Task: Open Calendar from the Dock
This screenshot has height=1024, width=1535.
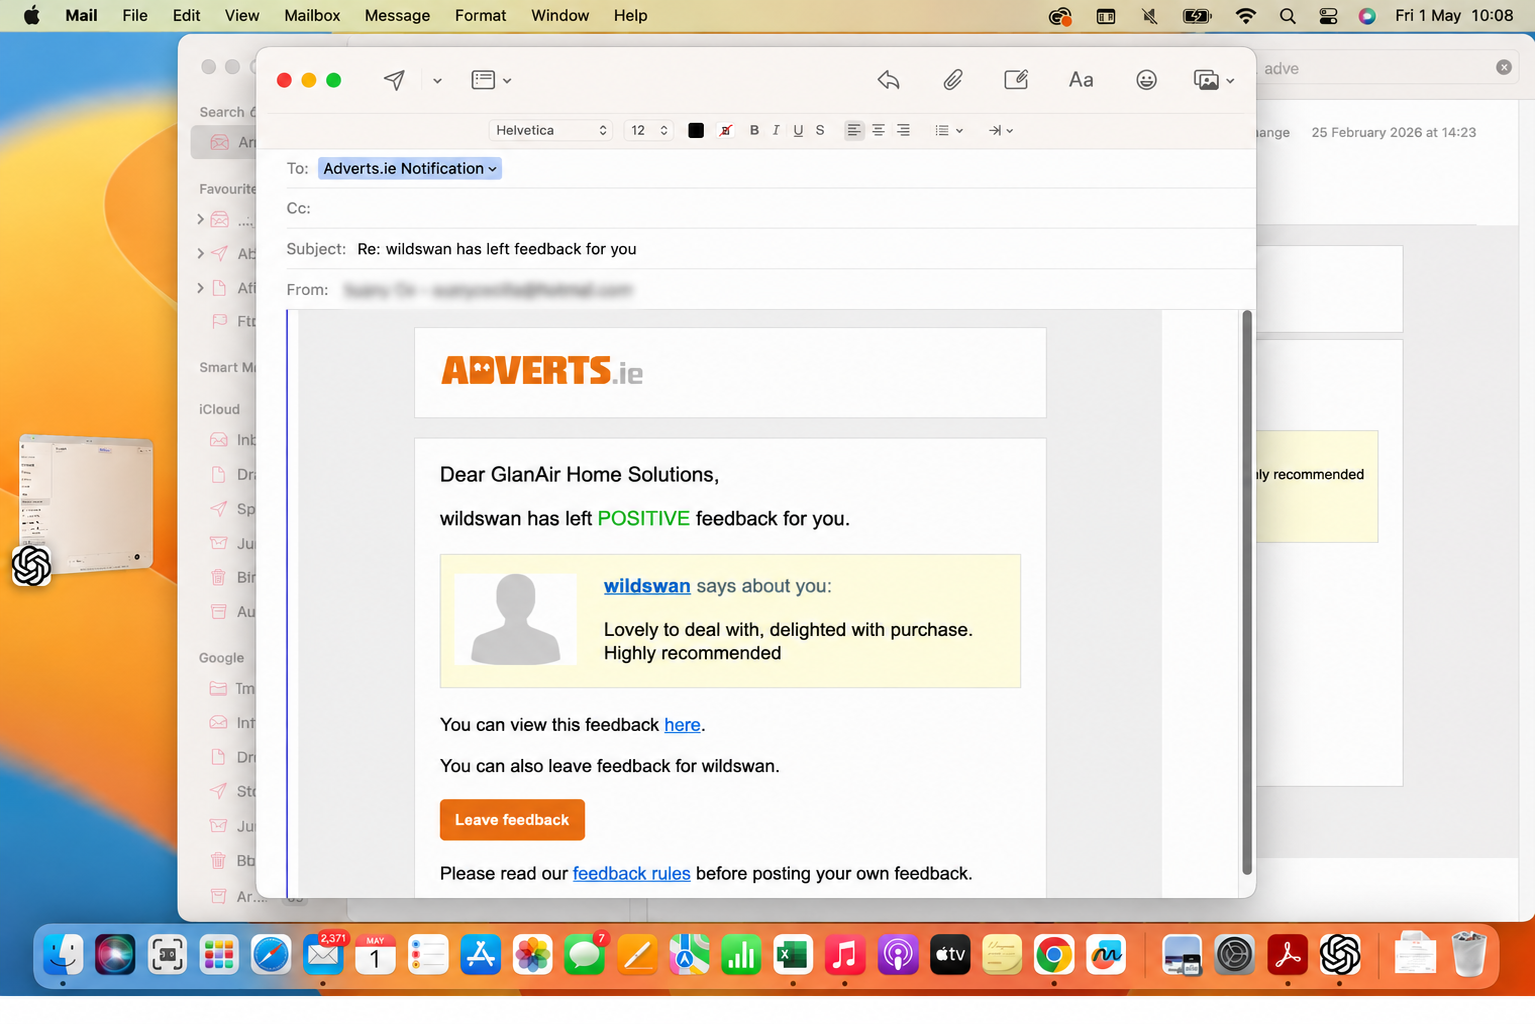Action: pyautogui.click(x=375, y=956)
